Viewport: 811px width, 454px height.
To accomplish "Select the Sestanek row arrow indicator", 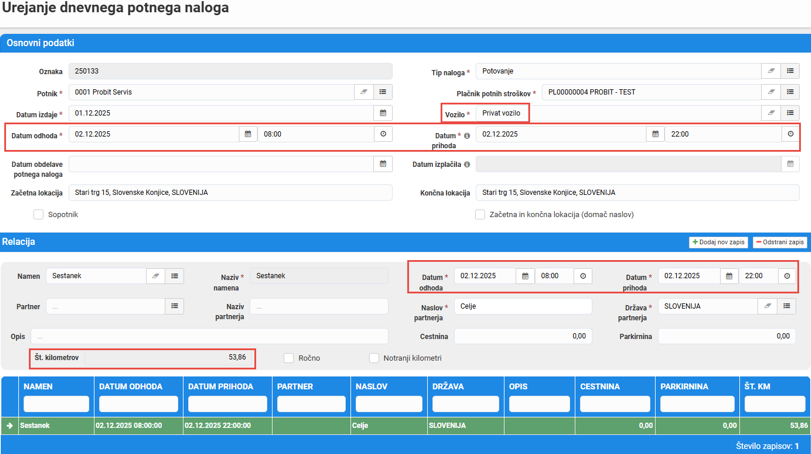I will coord(10,426).
